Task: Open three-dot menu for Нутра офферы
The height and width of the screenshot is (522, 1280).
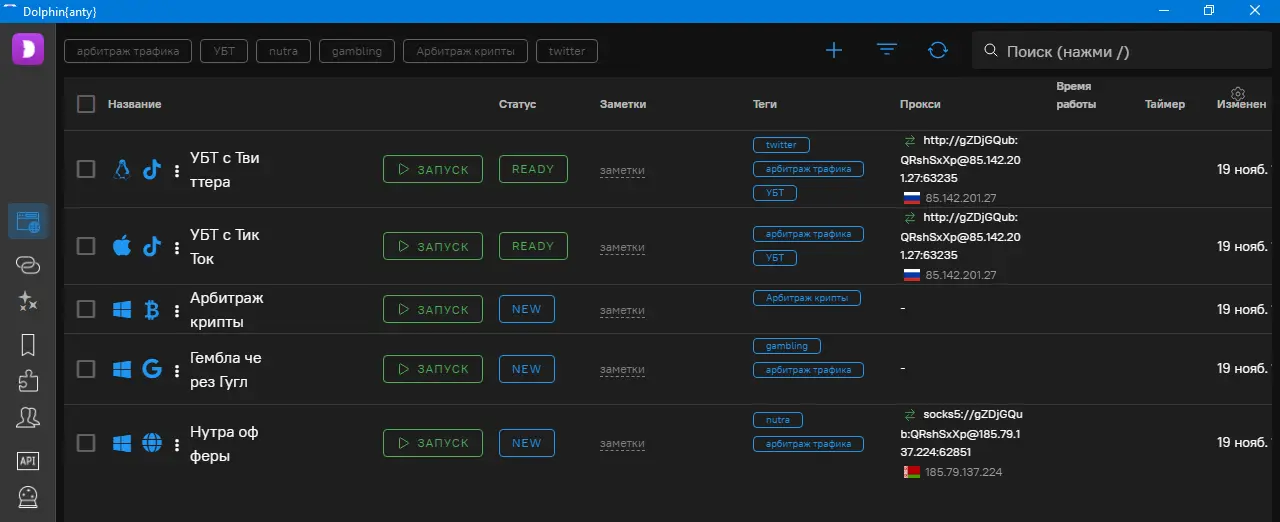Action: tap(177, 444)
